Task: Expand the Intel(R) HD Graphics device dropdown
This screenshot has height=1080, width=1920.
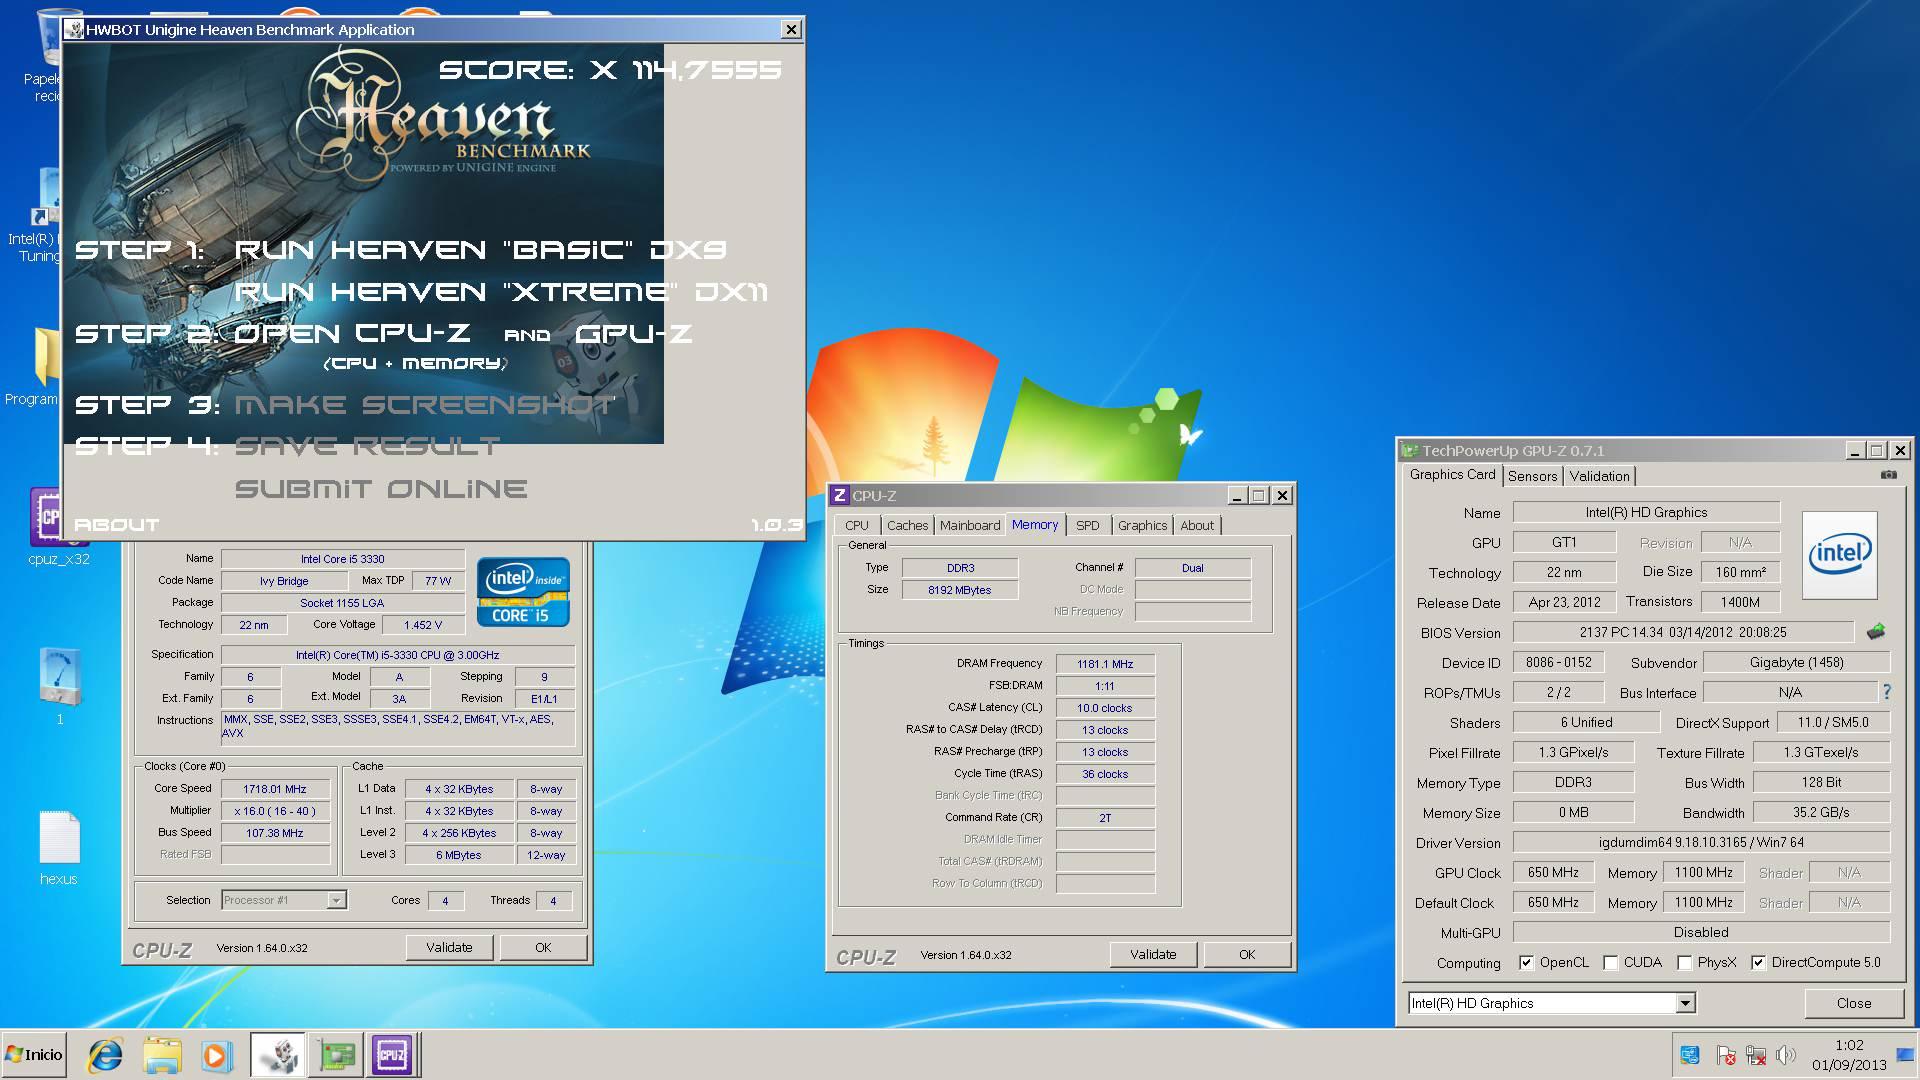Action: pos(1685,1003)
